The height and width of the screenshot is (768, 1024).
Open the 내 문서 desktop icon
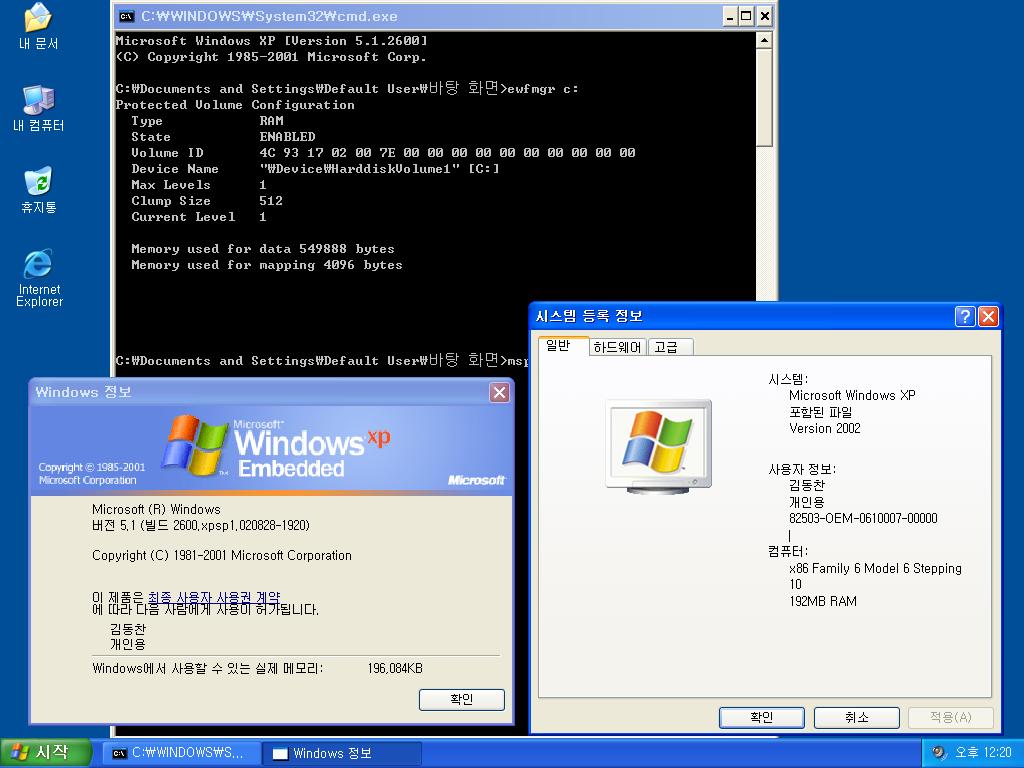click(38, 19)
